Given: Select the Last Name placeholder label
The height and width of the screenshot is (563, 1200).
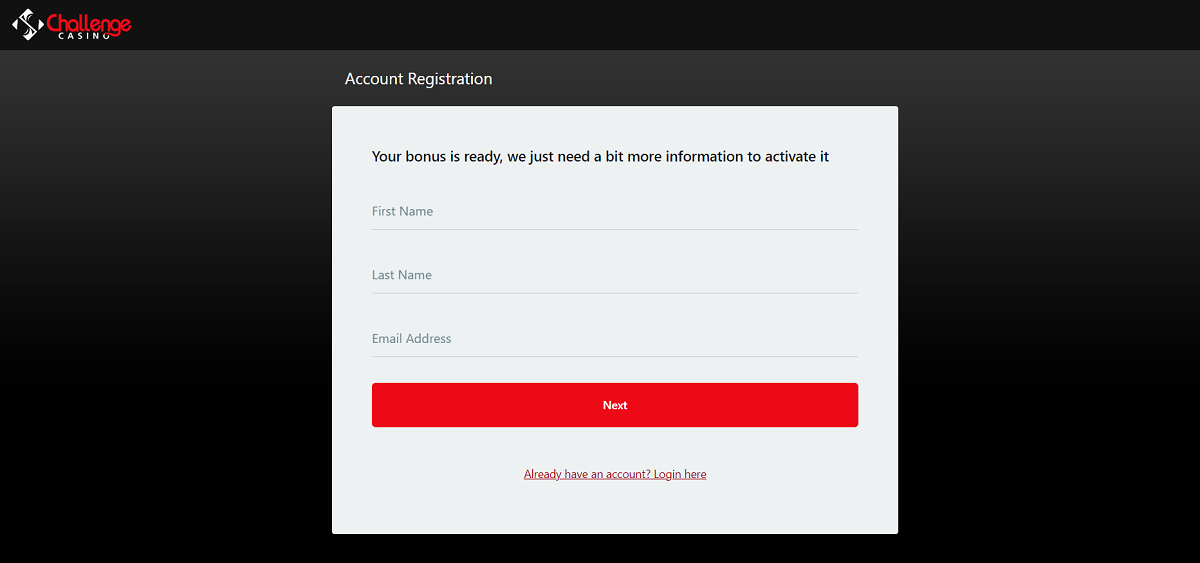Looking at the screenshot, I should point(402,275).
